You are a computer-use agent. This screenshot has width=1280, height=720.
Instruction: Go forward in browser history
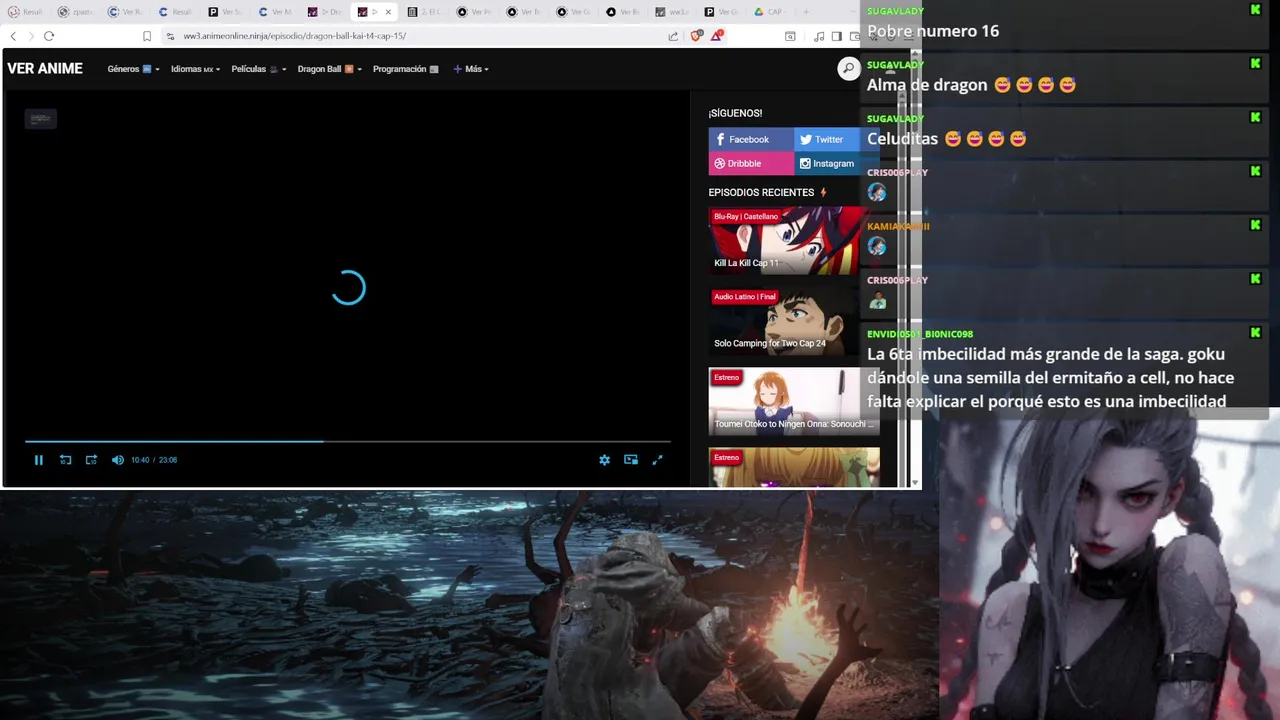(30, 36)
